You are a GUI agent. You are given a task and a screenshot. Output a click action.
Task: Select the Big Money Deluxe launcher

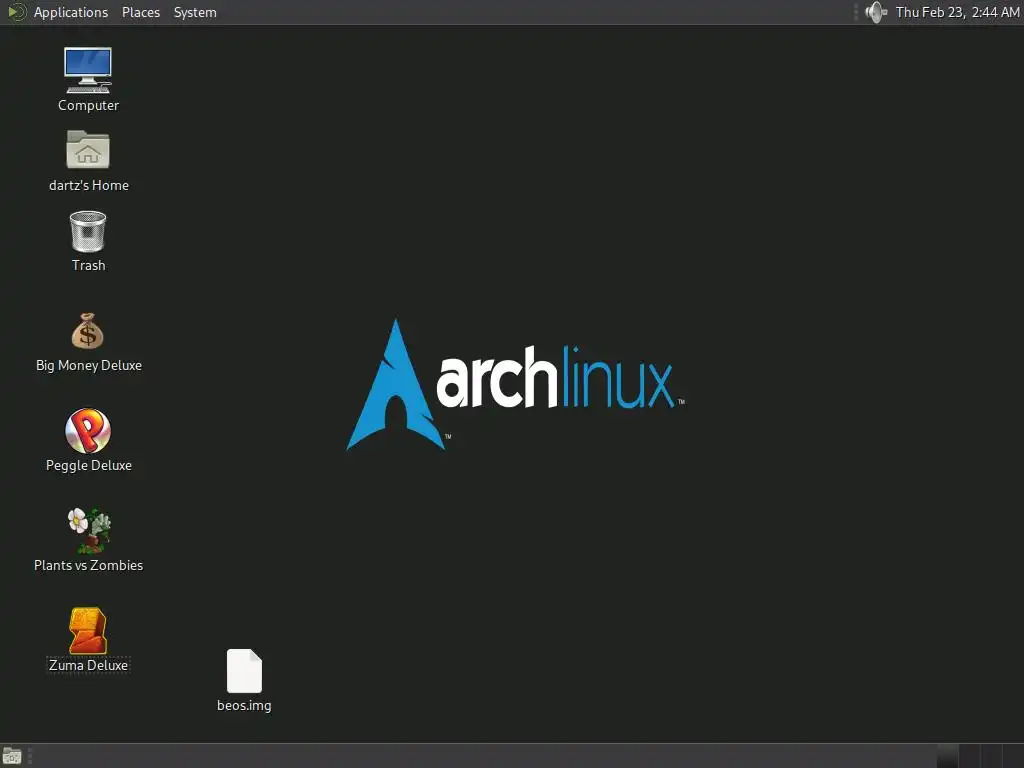(x=88, y=330)
